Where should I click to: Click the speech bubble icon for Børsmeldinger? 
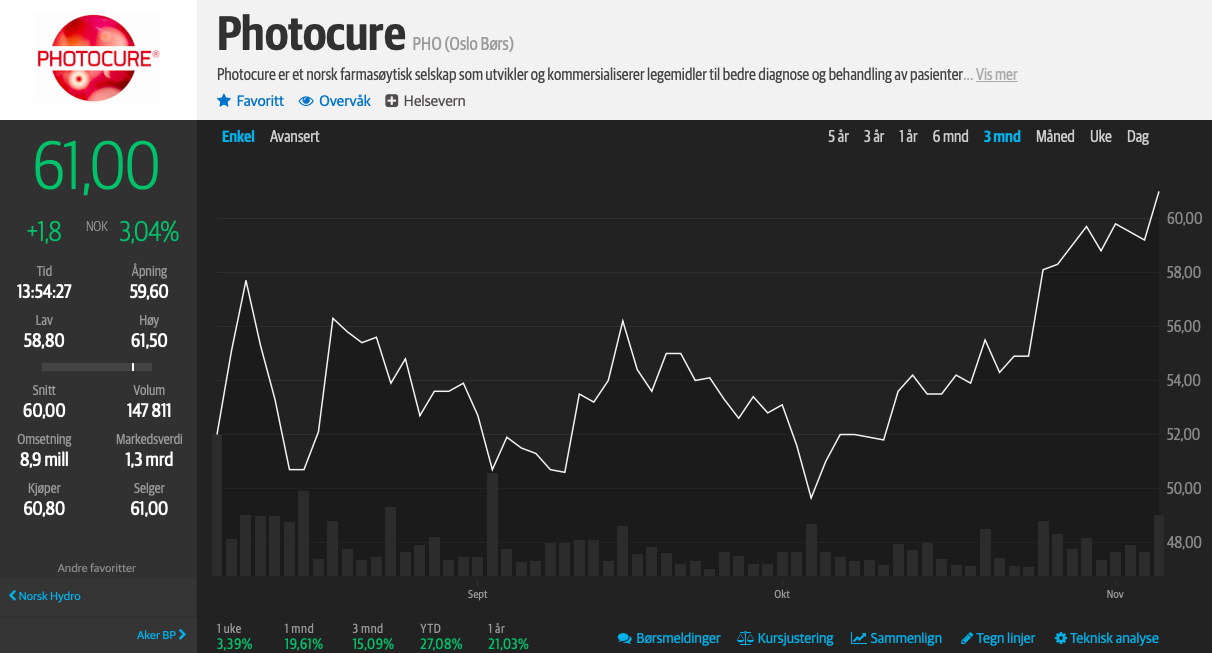click(x=625, y=638)
